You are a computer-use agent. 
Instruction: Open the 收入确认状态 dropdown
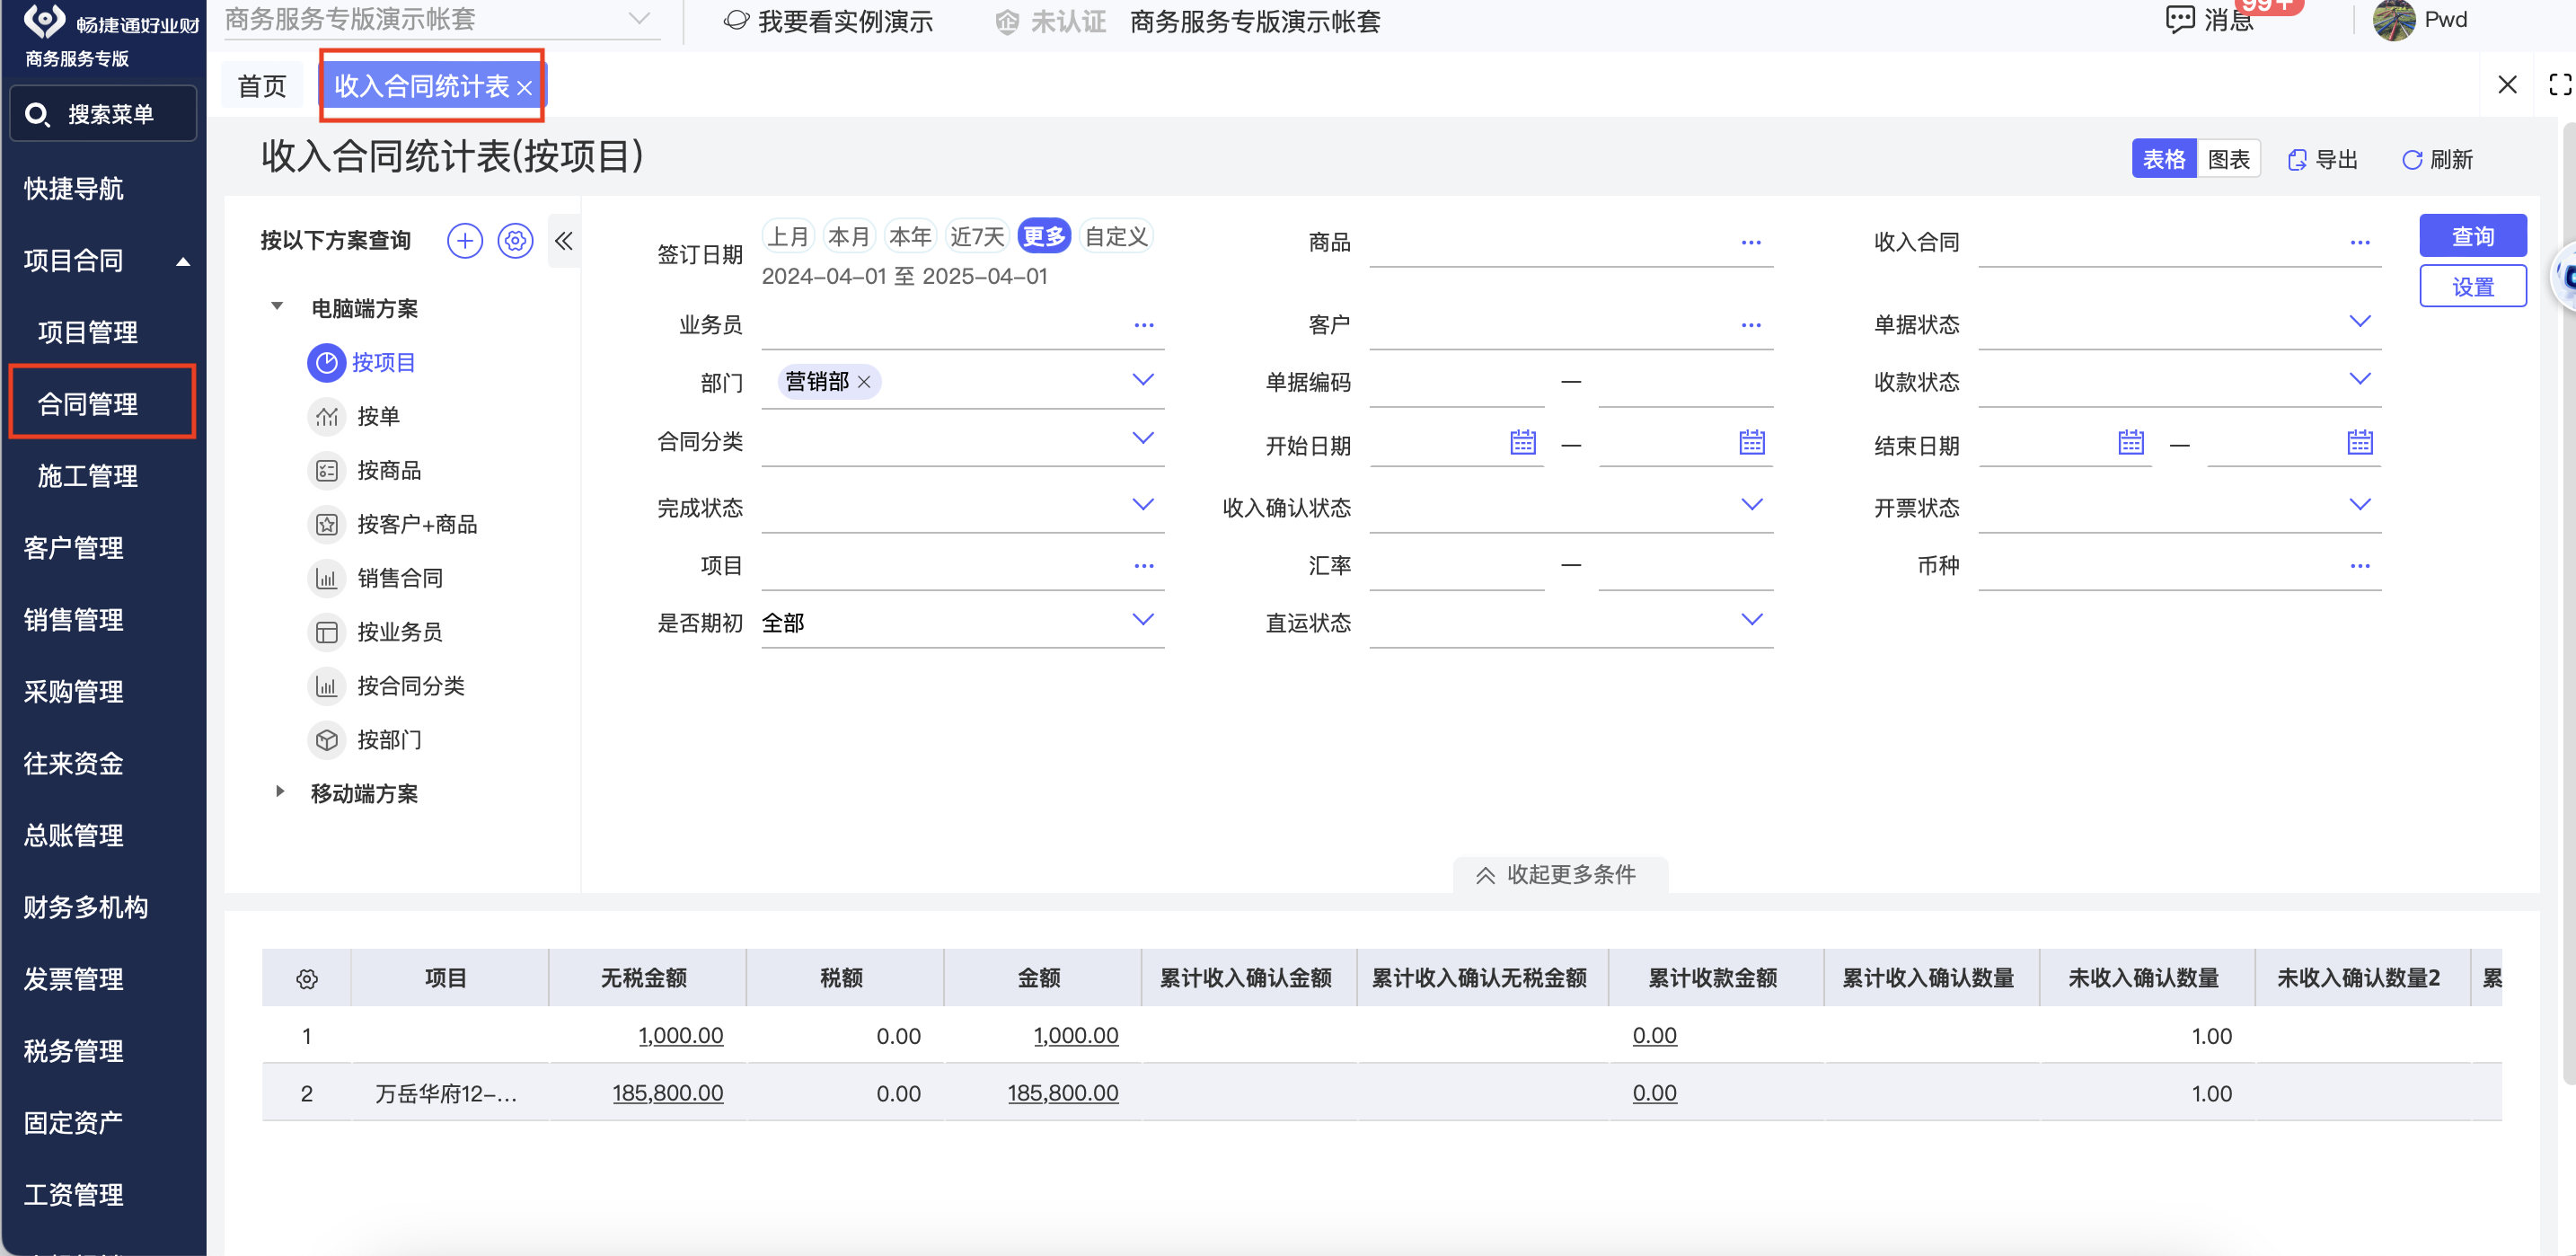(x=1752, y=505)
